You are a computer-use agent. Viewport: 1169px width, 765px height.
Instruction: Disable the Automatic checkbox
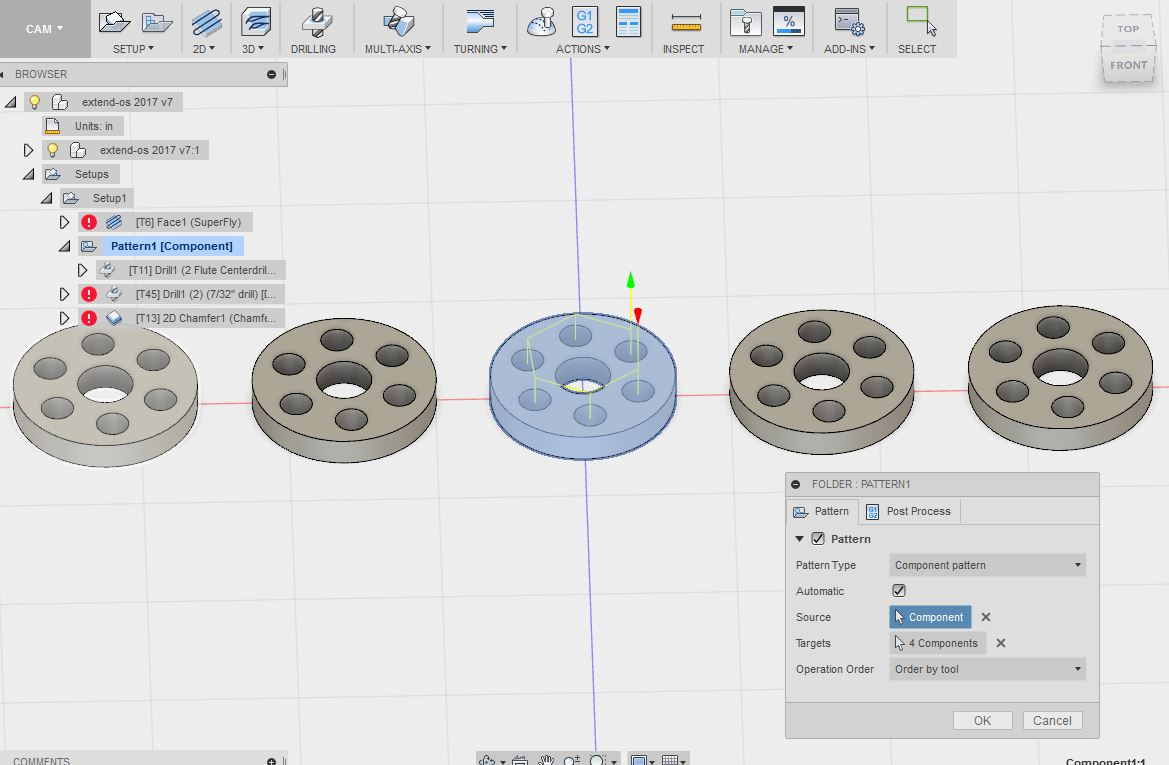(x=898, y=590)
